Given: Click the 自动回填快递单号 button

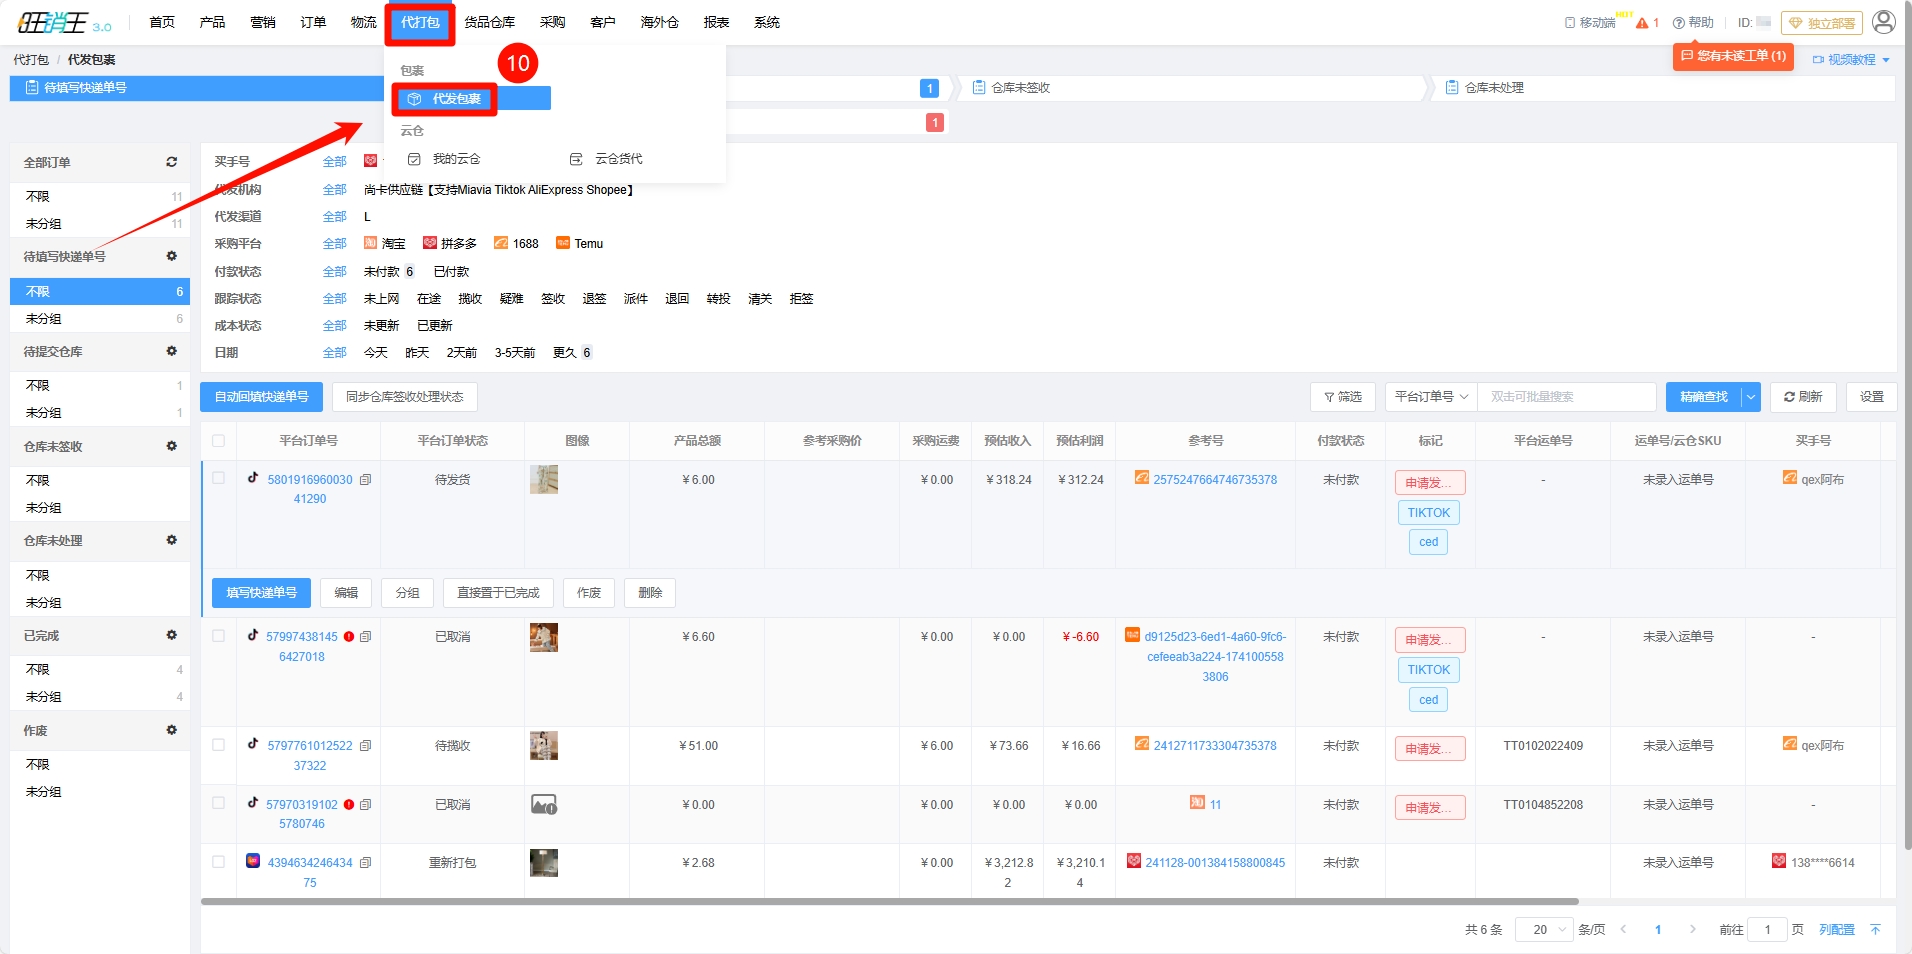Looking at the screenshot, I should (261, 397).
